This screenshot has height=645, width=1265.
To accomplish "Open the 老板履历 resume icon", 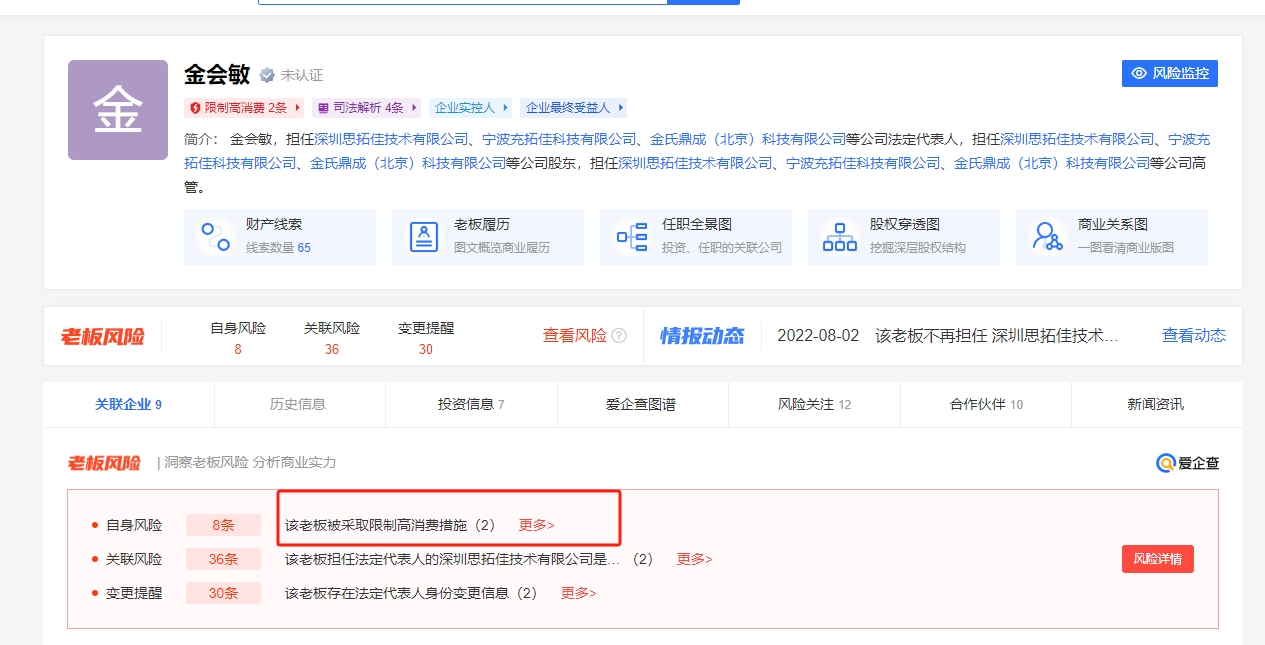I will point(424,237).
